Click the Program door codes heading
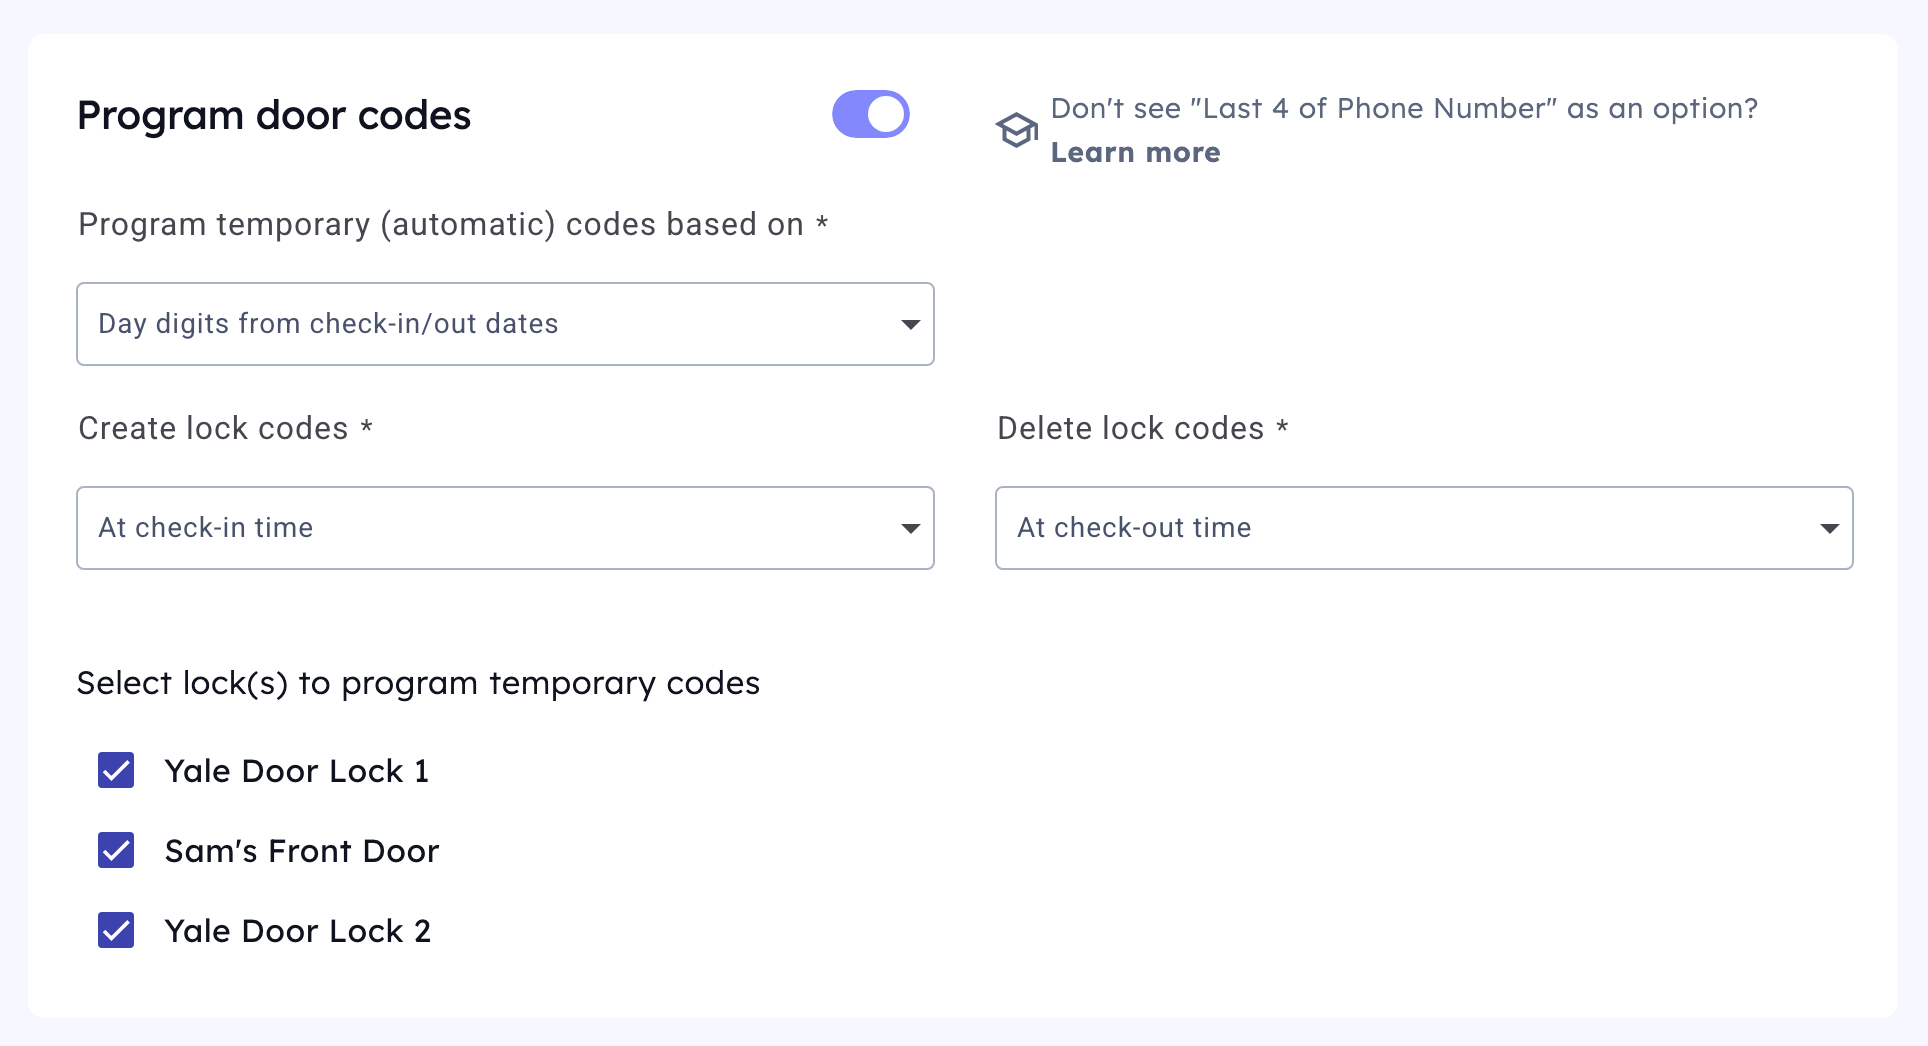Screen dimensions: 1928x1046 274,116
